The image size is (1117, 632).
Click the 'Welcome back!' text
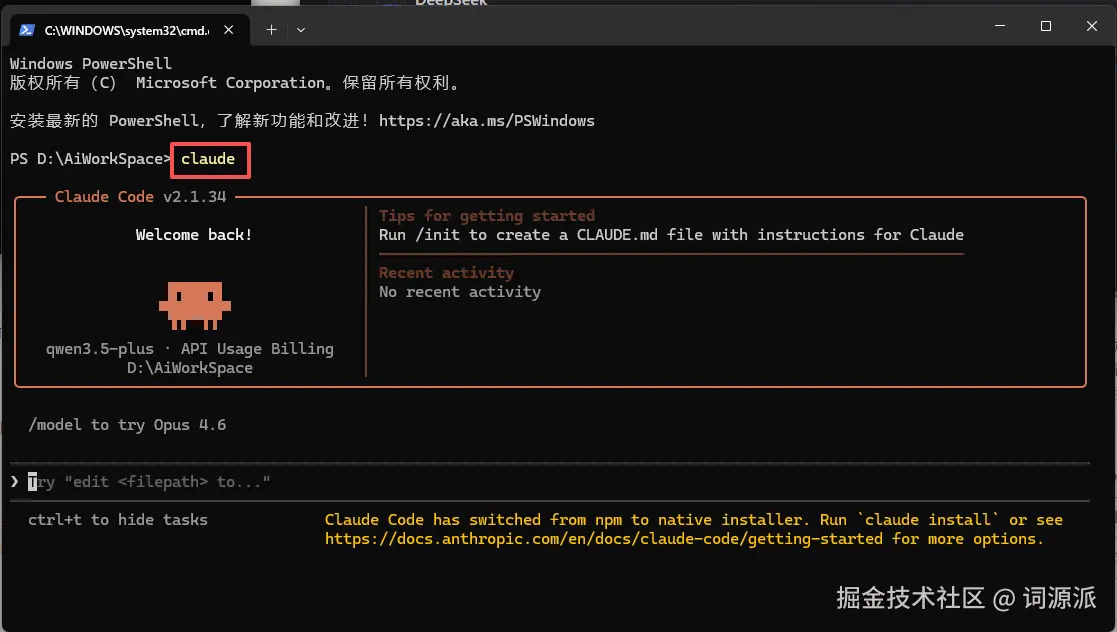(x=194, y=234)
